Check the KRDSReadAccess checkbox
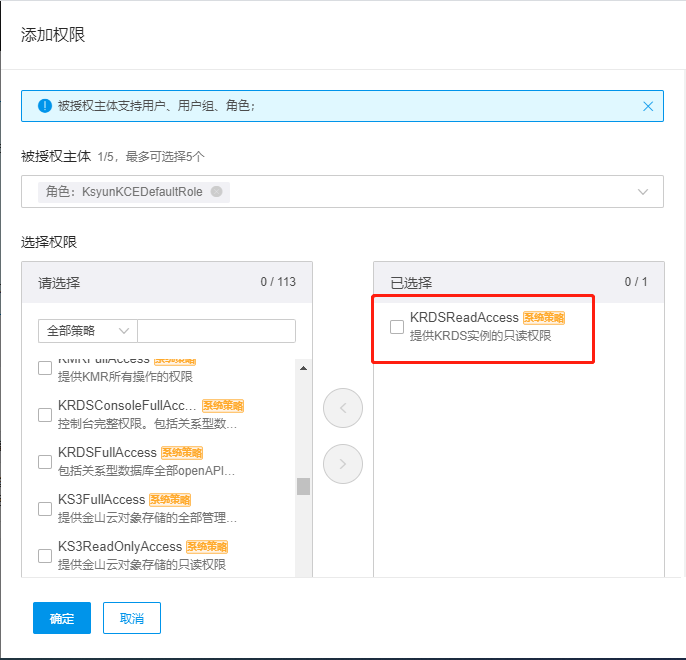 pyautogui.click(x=397, y=327)
